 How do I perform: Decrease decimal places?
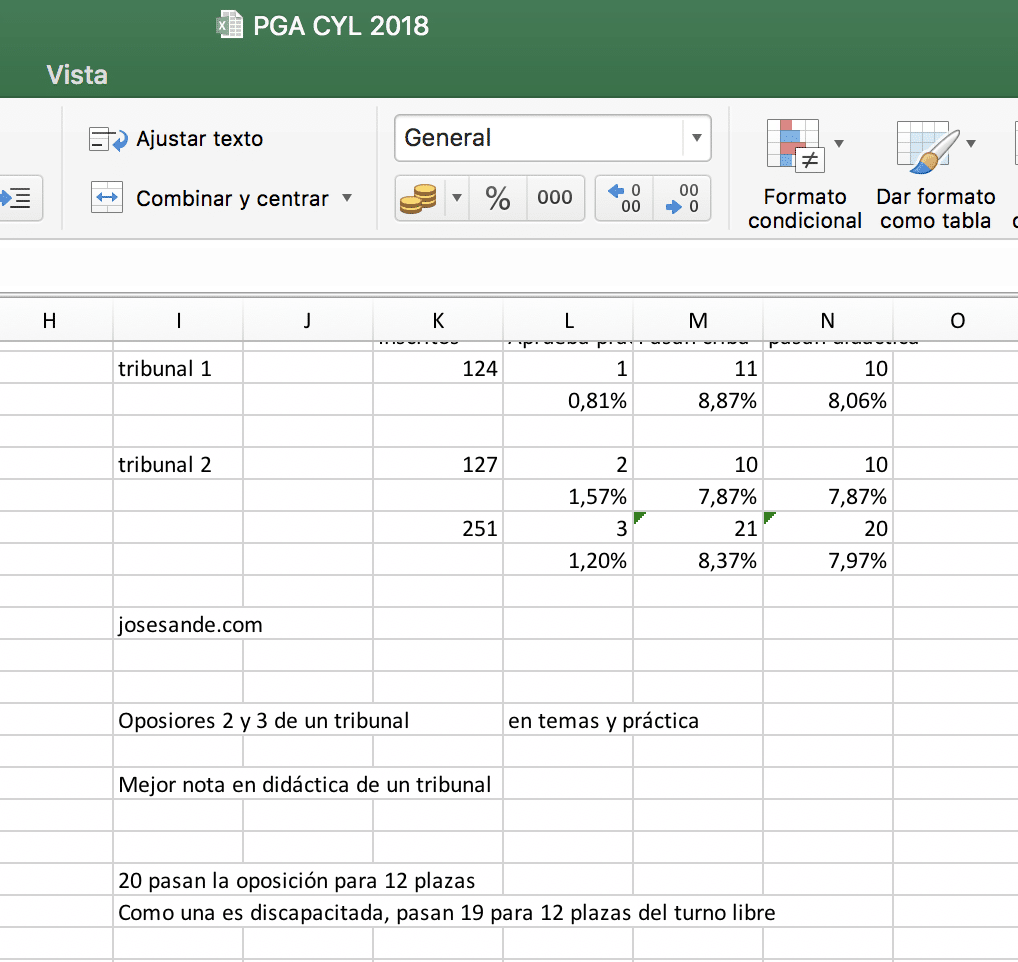click(x=683, y=198)
